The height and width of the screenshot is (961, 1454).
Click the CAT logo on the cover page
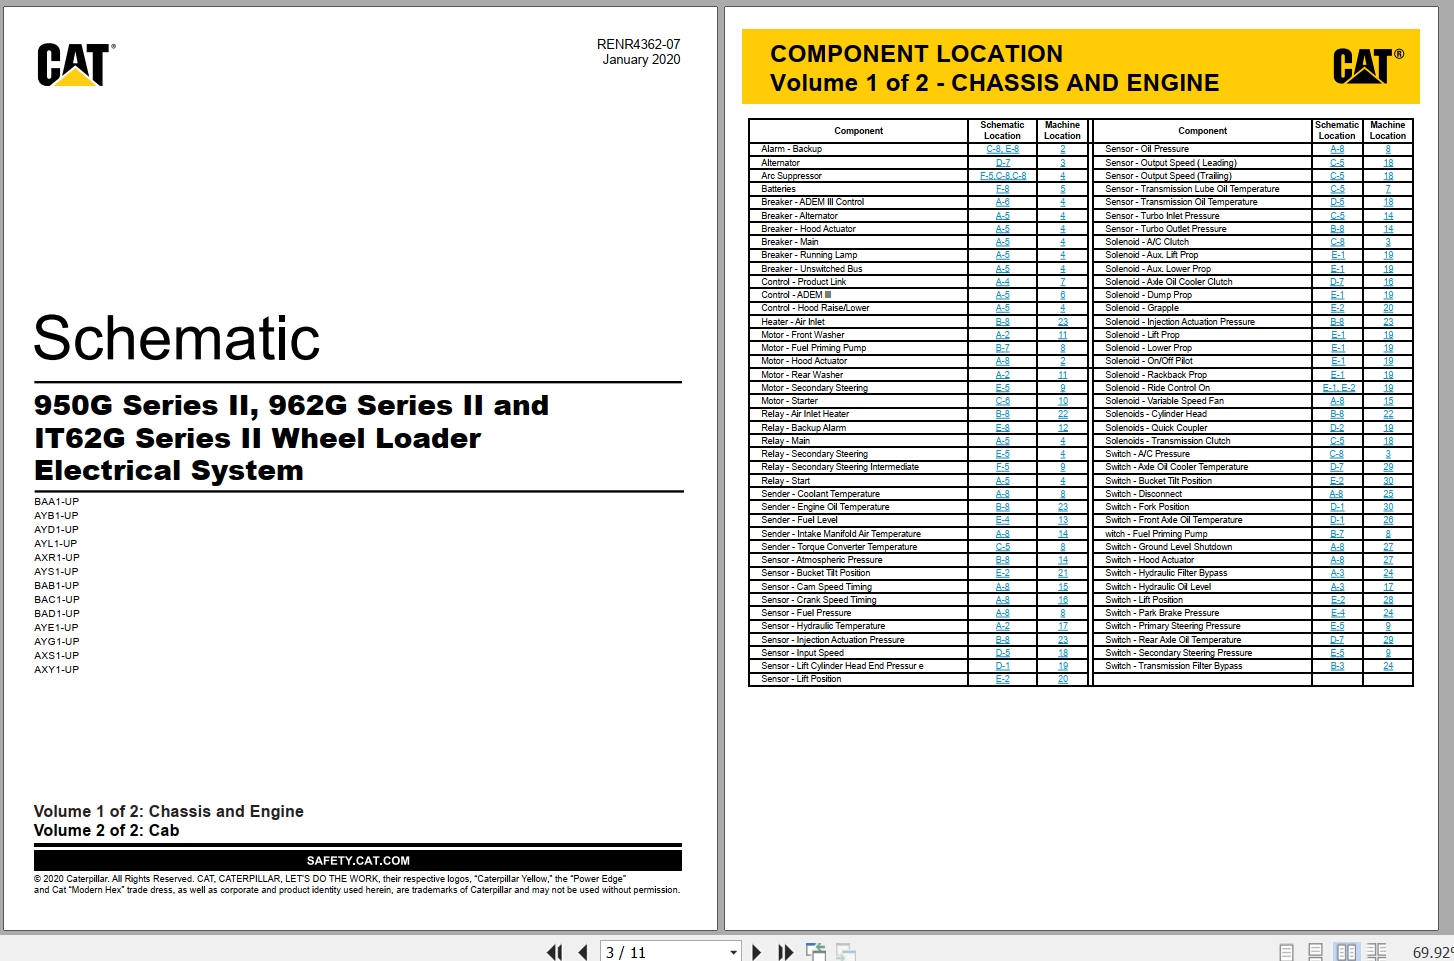tap(76, 64)
